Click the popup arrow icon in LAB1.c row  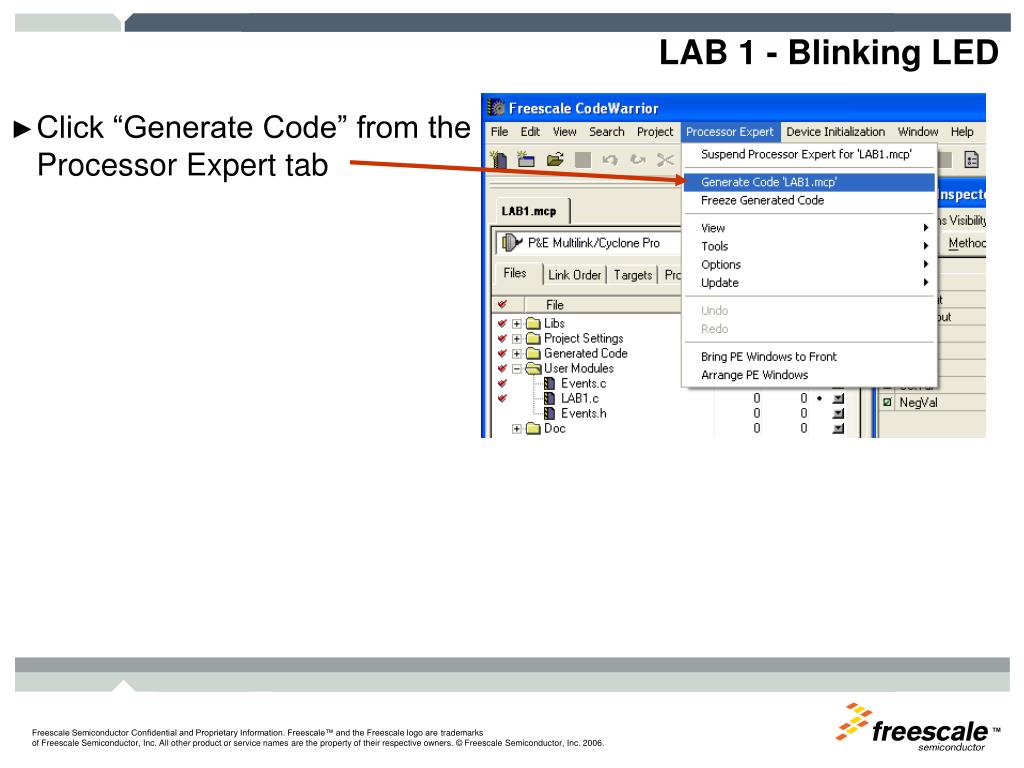tap(839, 398)
